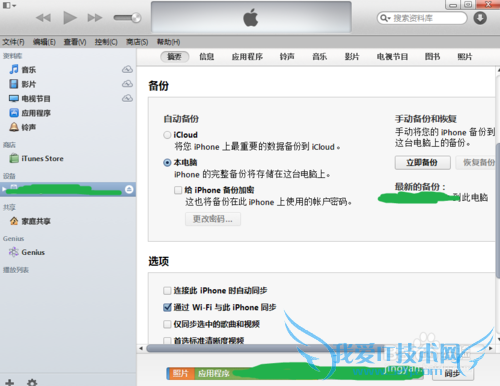Click the 同步 button
500x386 pixels.
coord(453,373)
